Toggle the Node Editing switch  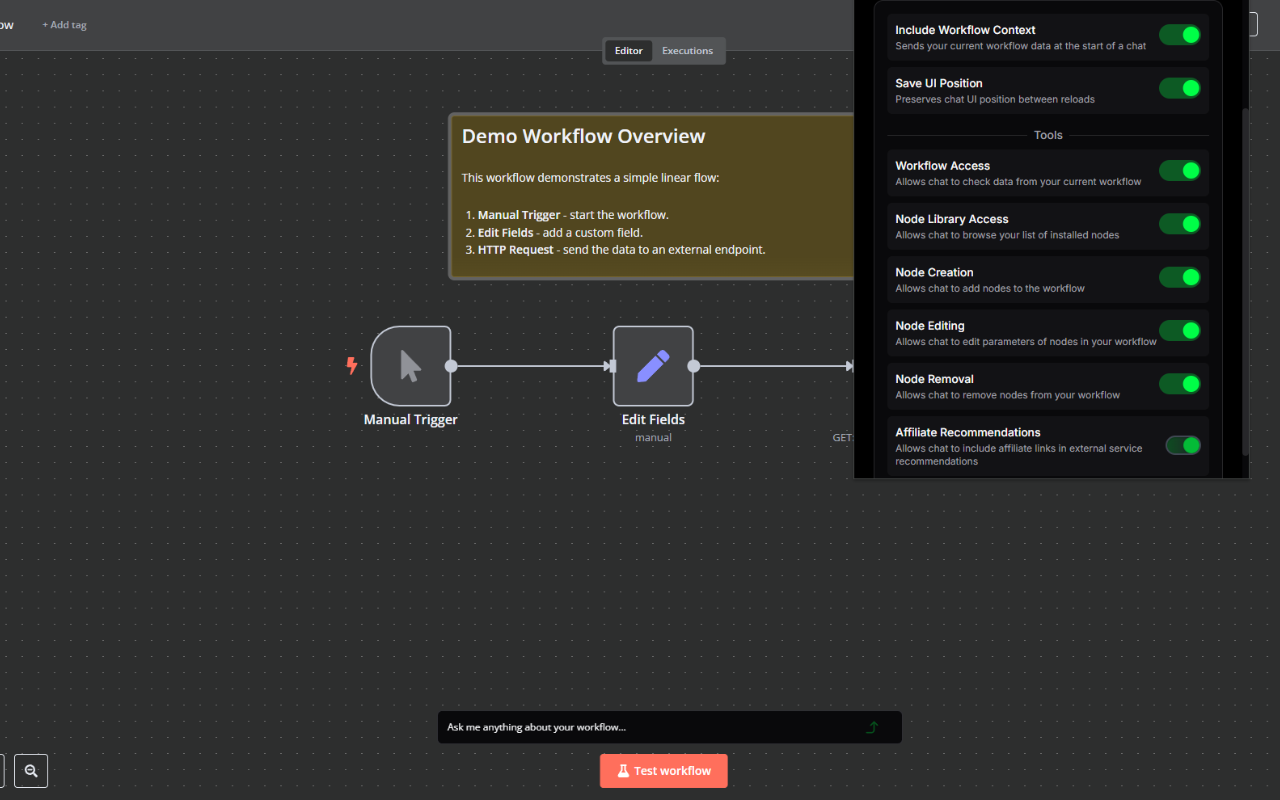pos(1180,331)
